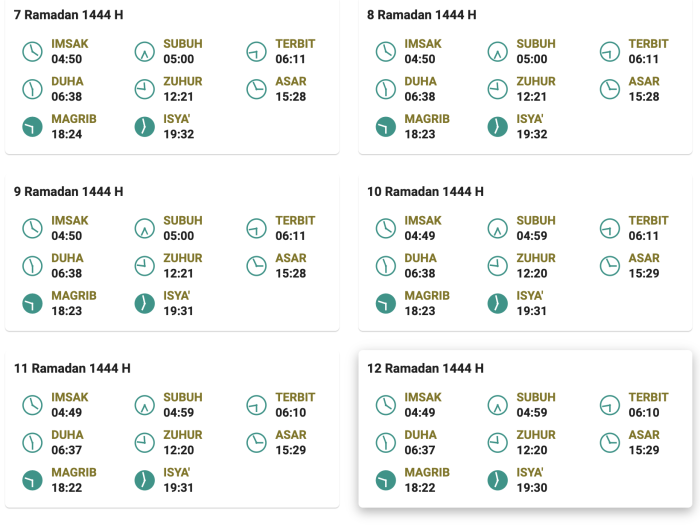Click Magrib time 18:24 on 7 Ramadan
The width and height of the screenshot is (700, 526).
[67, 134]
